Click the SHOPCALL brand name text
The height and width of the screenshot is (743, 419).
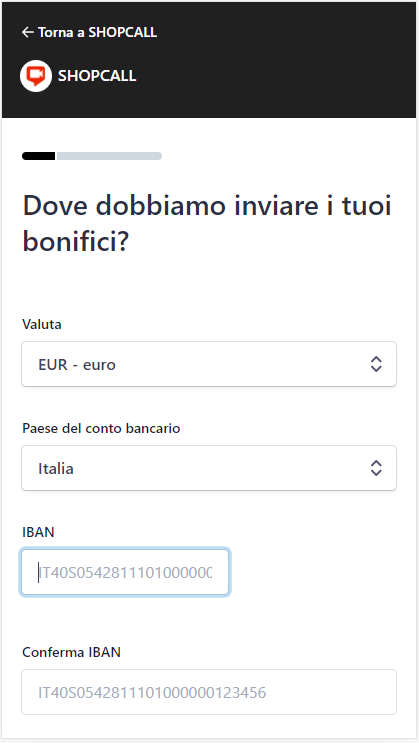[x=97, y=76]
